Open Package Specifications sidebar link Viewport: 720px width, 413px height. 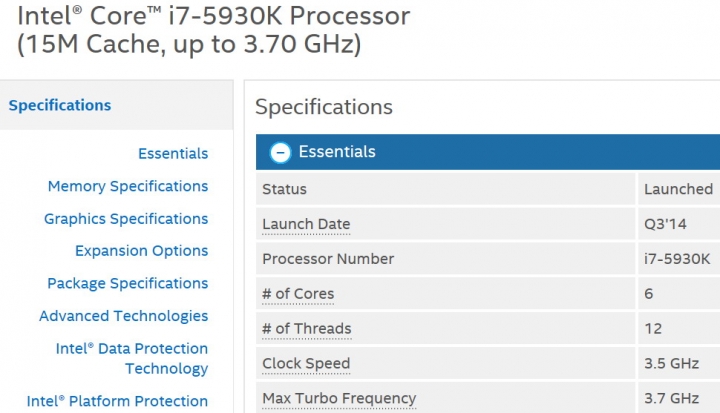[x=128, y=283]
